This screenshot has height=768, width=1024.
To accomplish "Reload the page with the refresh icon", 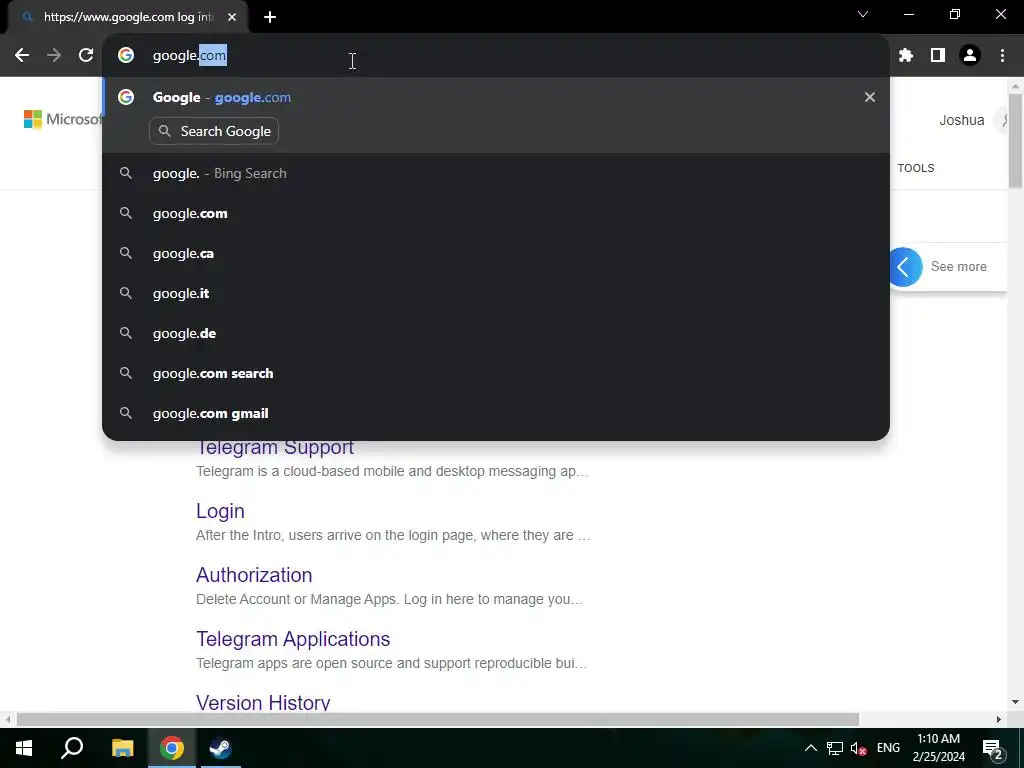I will [x=86, y=56].
